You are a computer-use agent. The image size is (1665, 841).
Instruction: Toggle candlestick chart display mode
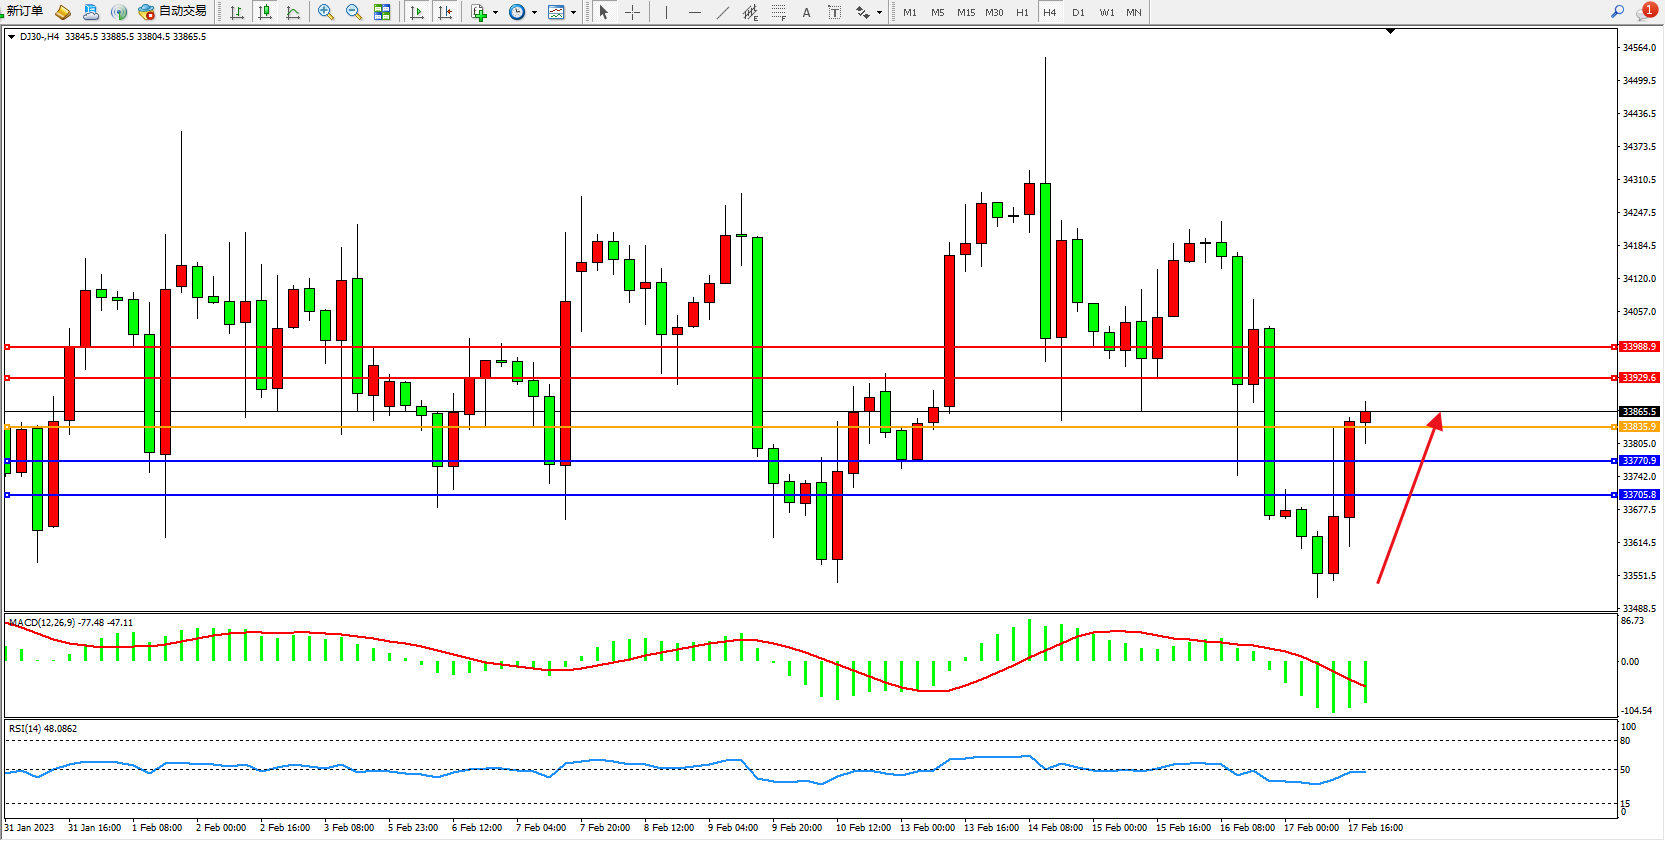point(265,12)
